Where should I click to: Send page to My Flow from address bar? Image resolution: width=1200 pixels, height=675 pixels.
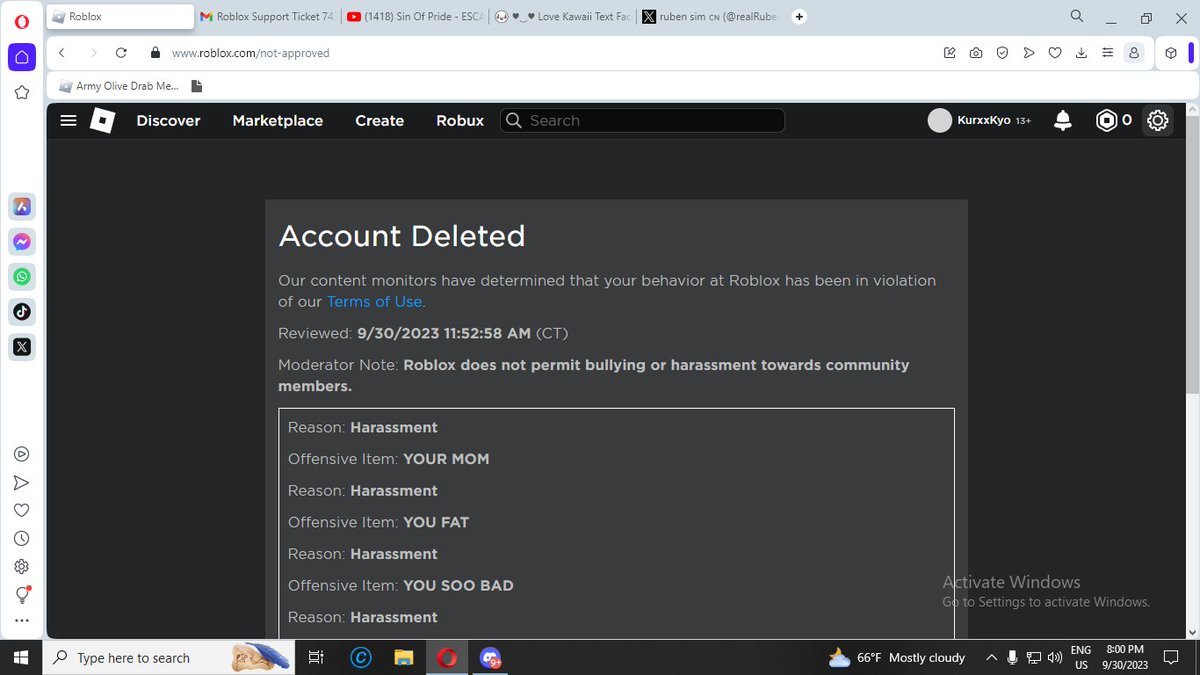pos(1028,53)
